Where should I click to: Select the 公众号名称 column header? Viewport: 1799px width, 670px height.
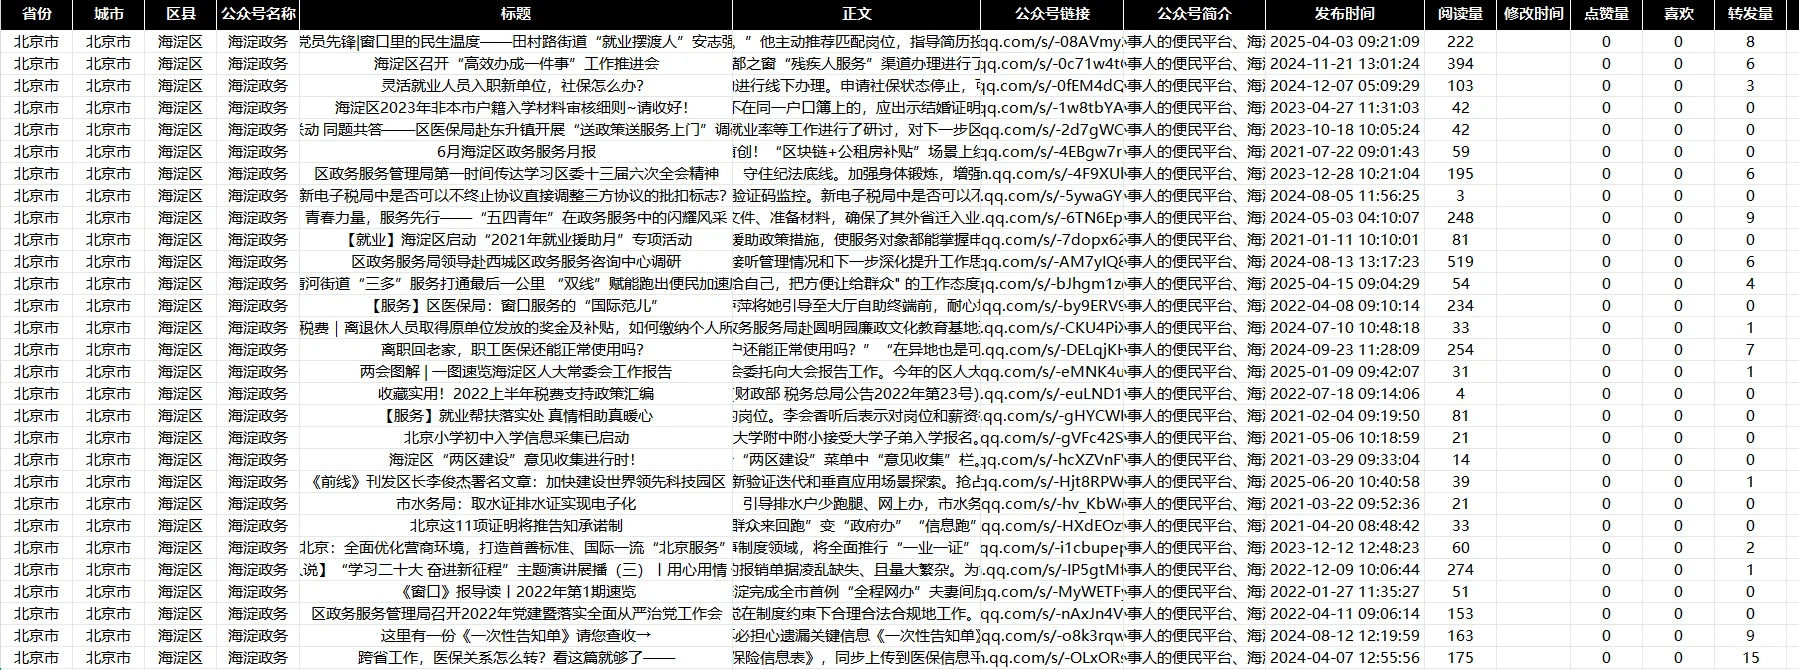tap(257, 14)
